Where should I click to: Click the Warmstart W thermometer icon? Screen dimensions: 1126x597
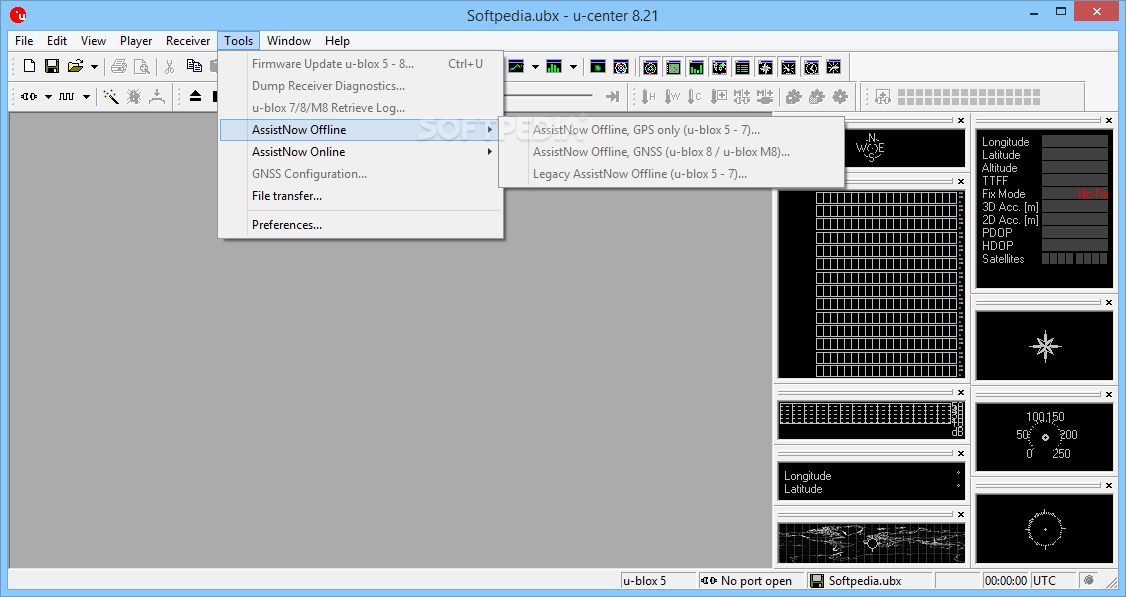pos(672,96)
